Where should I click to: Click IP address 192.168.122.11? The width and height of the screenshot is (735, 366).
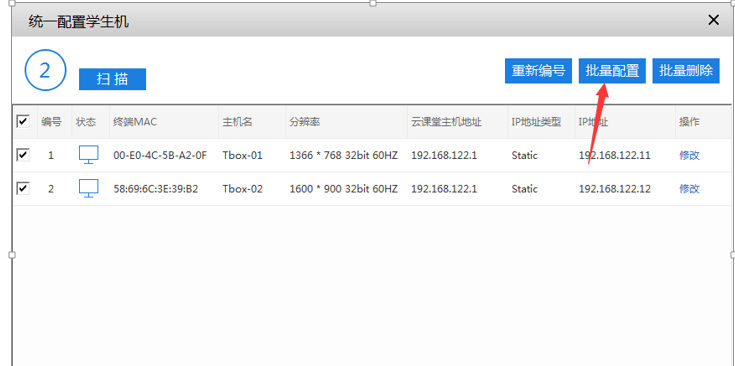tap(615, 156)
